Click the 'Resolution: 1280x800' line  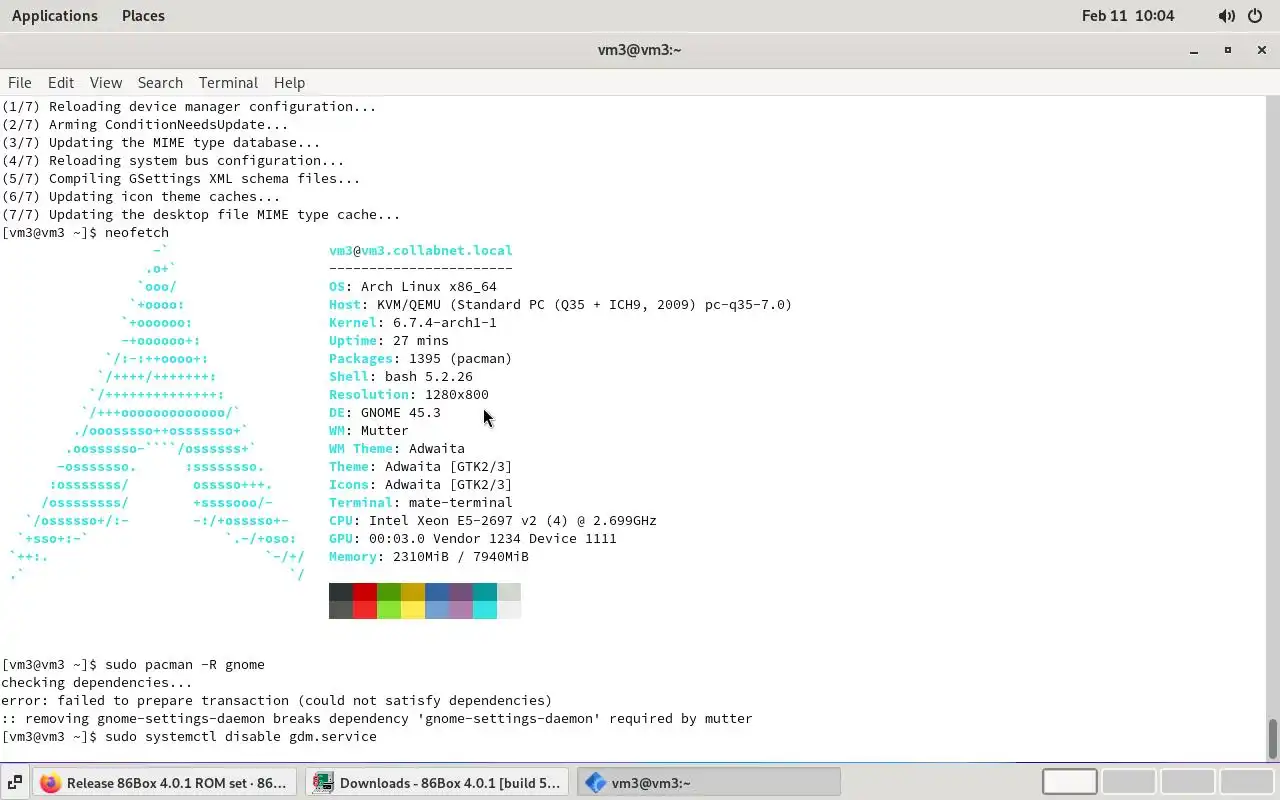(x=409, y=395)
